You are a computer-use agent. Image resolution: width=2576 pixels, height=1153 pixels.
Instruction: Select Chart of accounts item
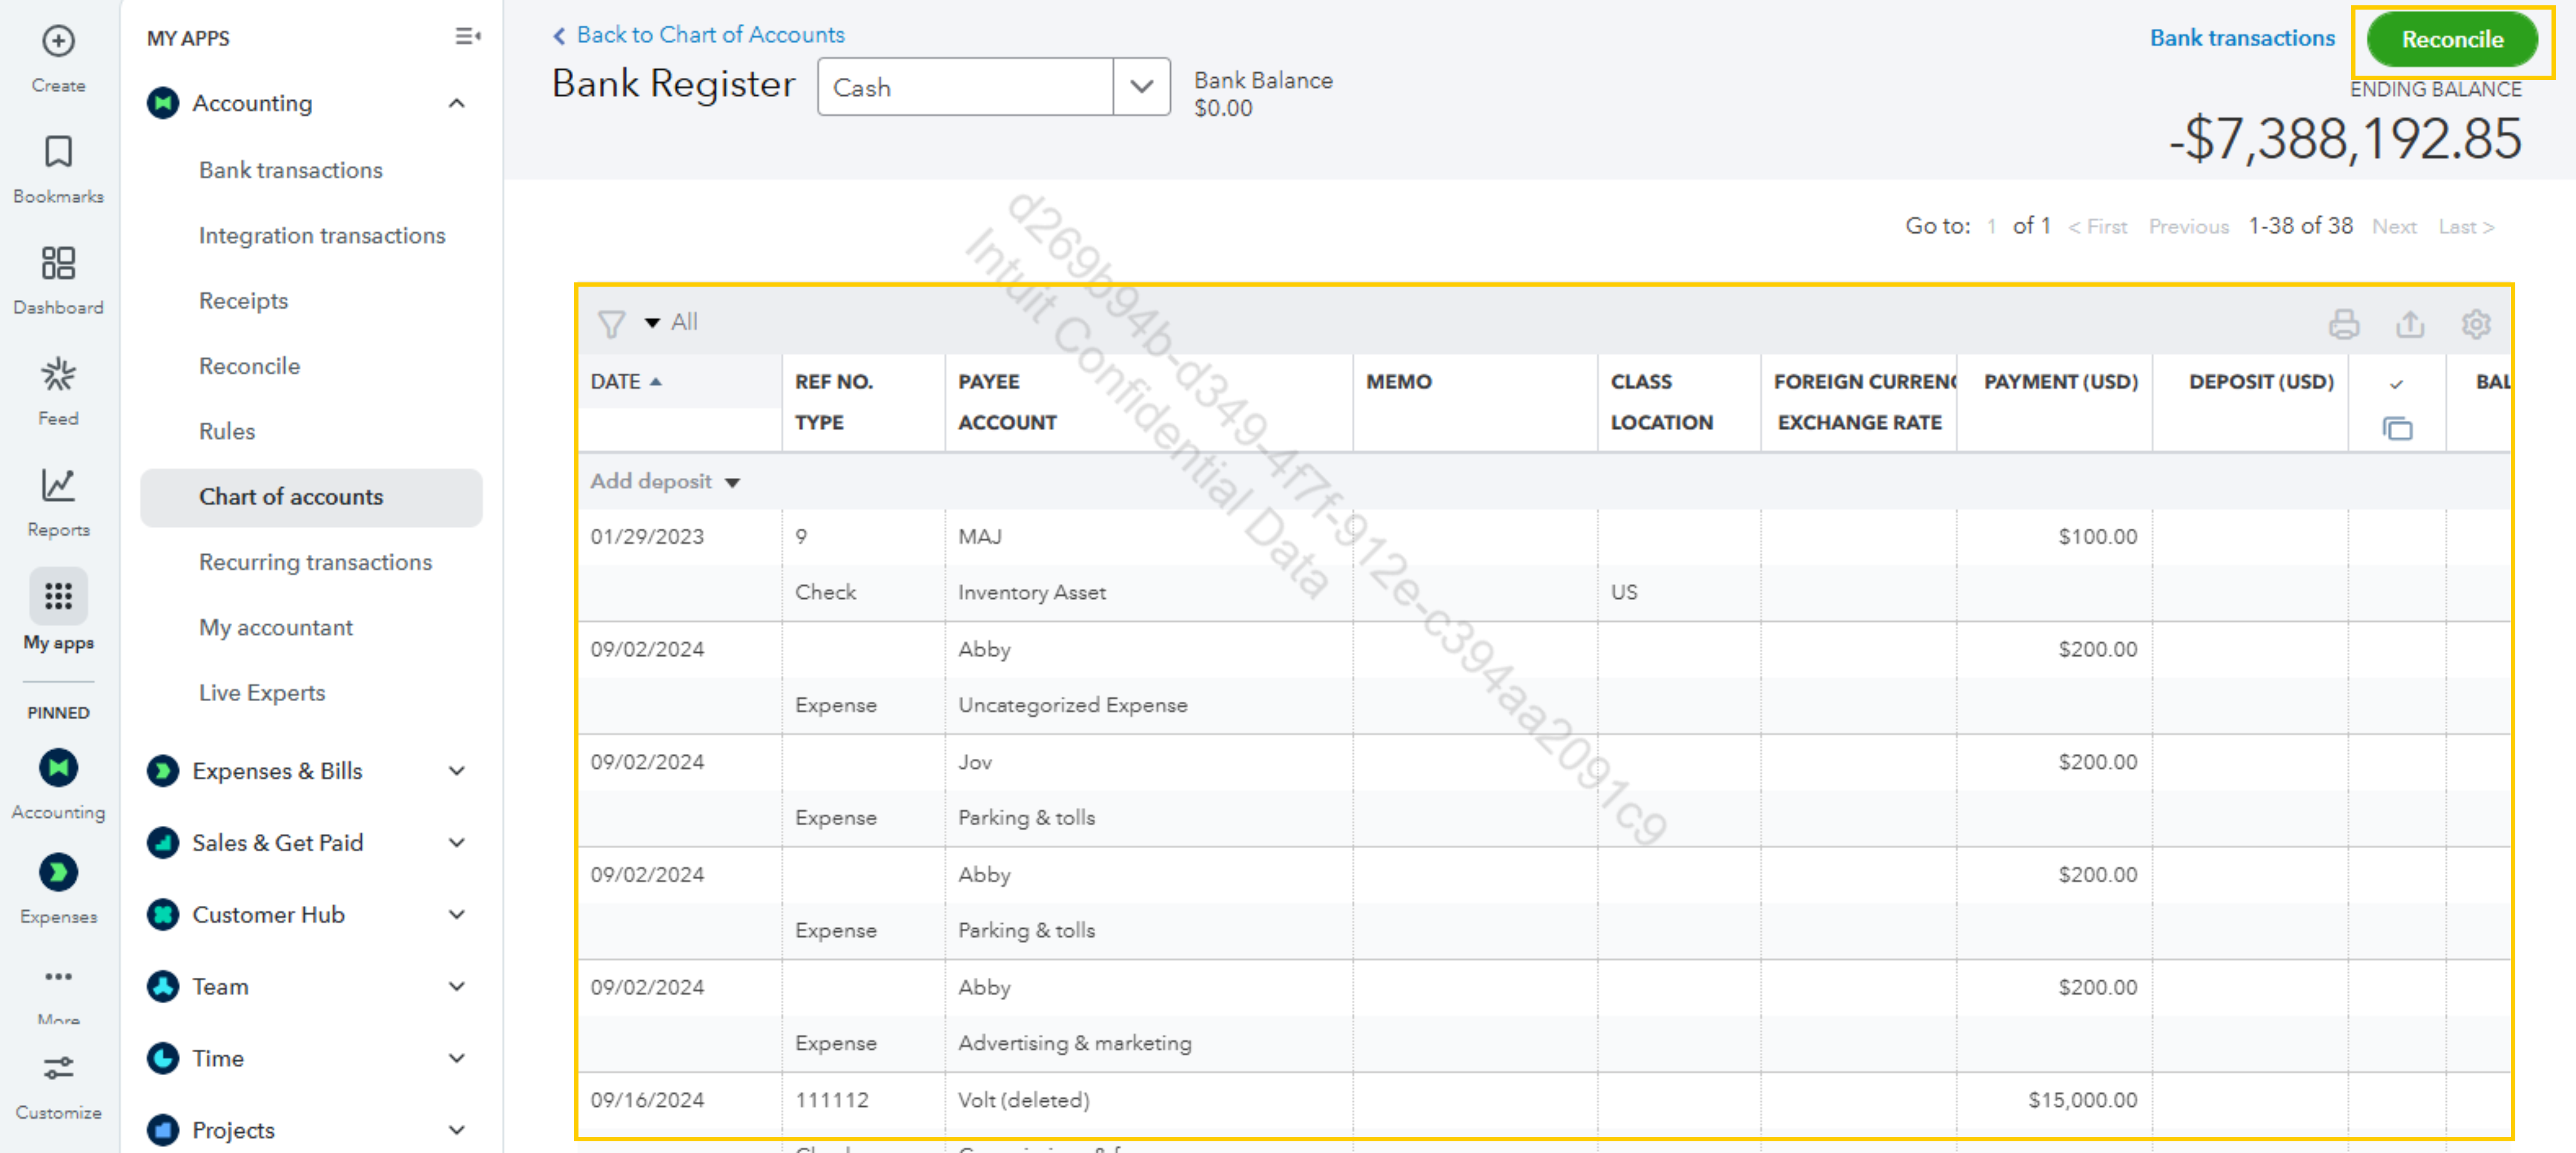(311, 497)
